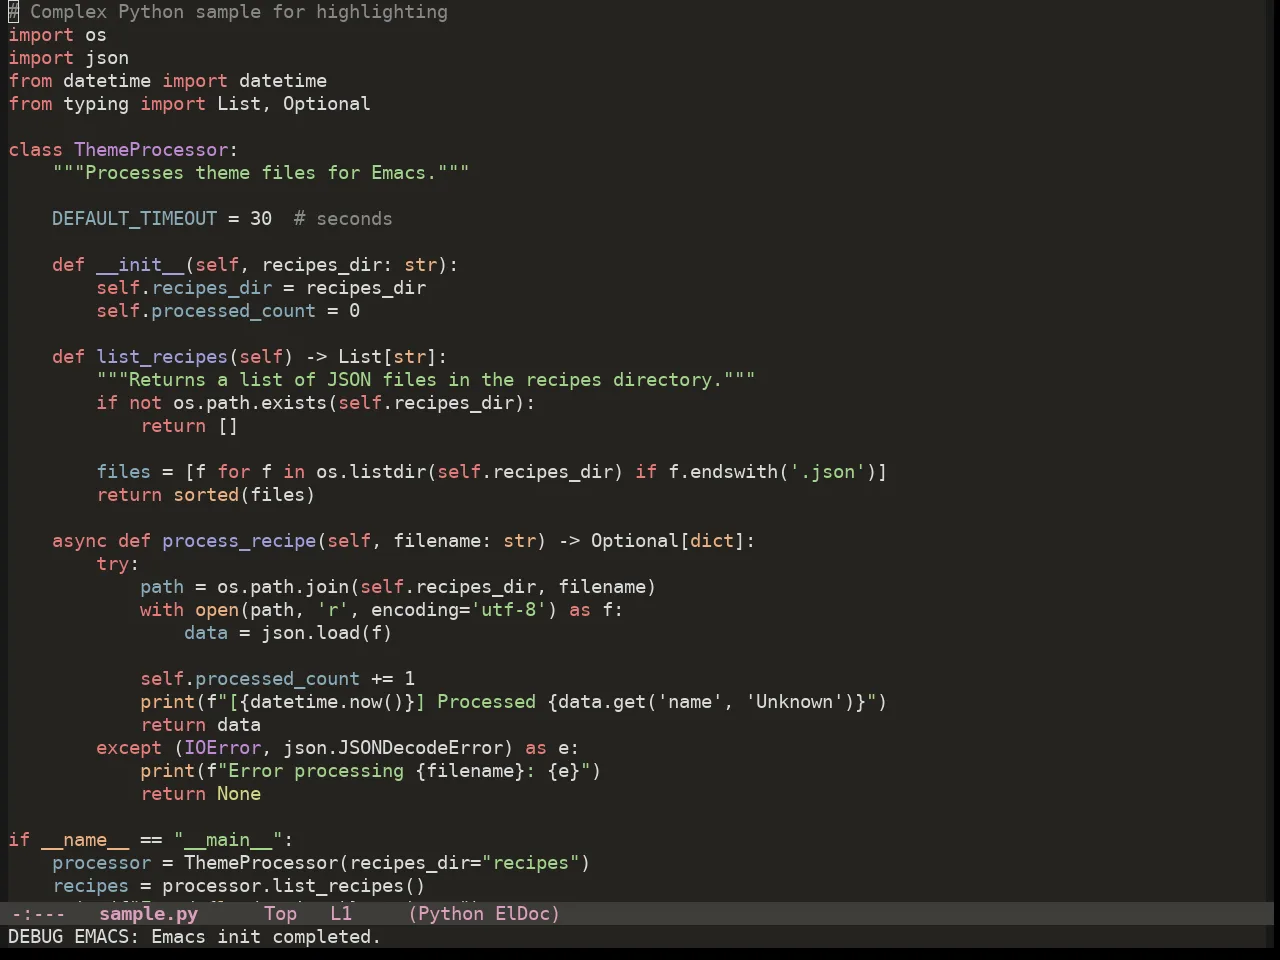Click the DEFAULT_TIMEOUT constant

(134, 219)
